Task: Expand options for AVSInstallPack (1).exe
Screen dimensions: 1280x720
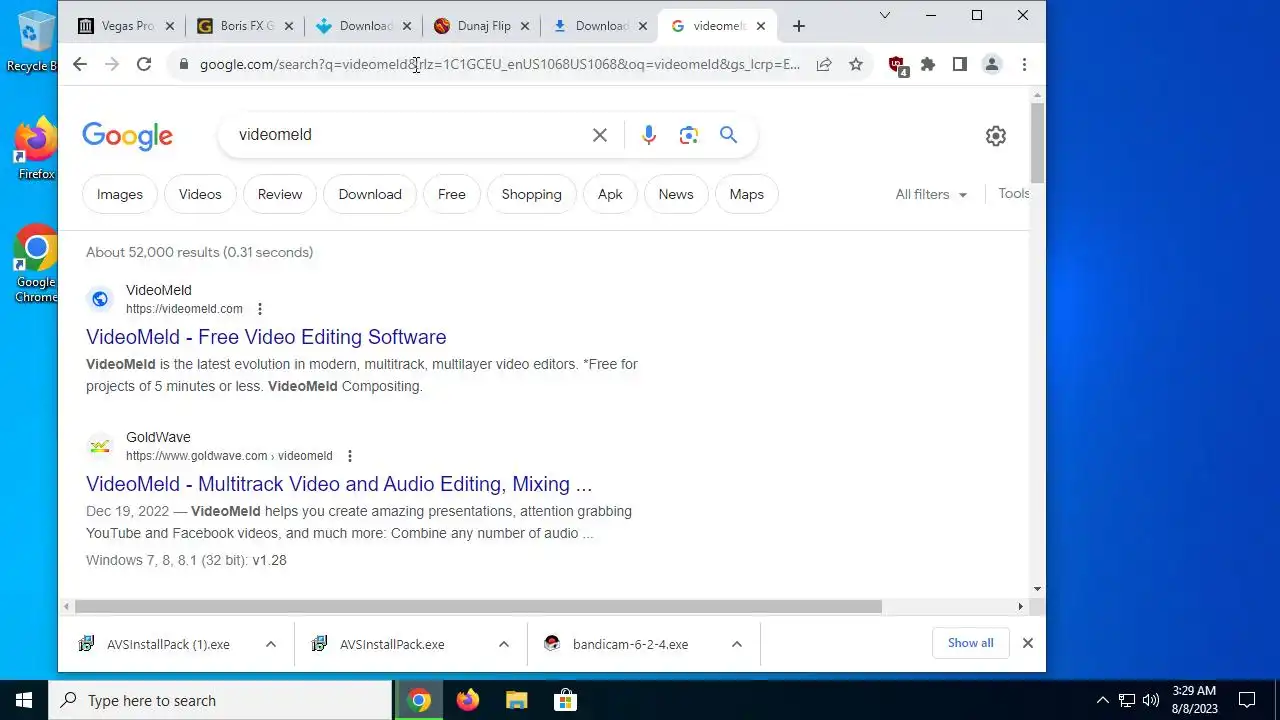Action: coord(271,644)
